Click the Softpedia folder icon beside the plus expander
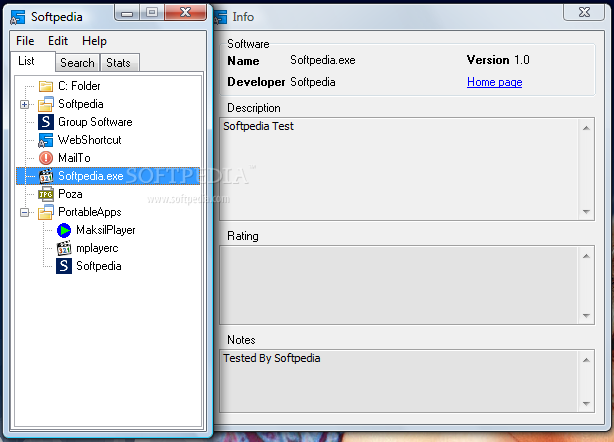Image resolution: width=614 pixels, height=442 pixels. point(46,104)
